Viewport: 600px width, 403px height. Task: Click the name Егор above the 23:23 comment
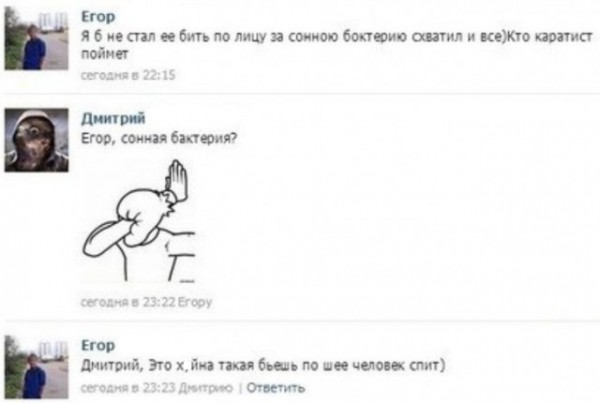coord(98,345)
